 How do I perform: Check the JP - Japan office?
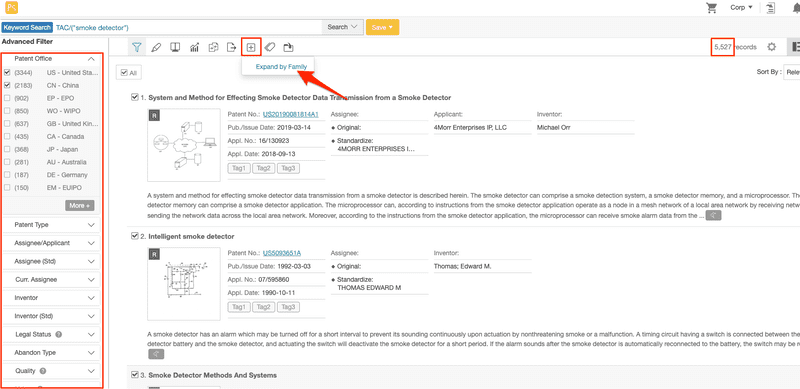point(7,149)
